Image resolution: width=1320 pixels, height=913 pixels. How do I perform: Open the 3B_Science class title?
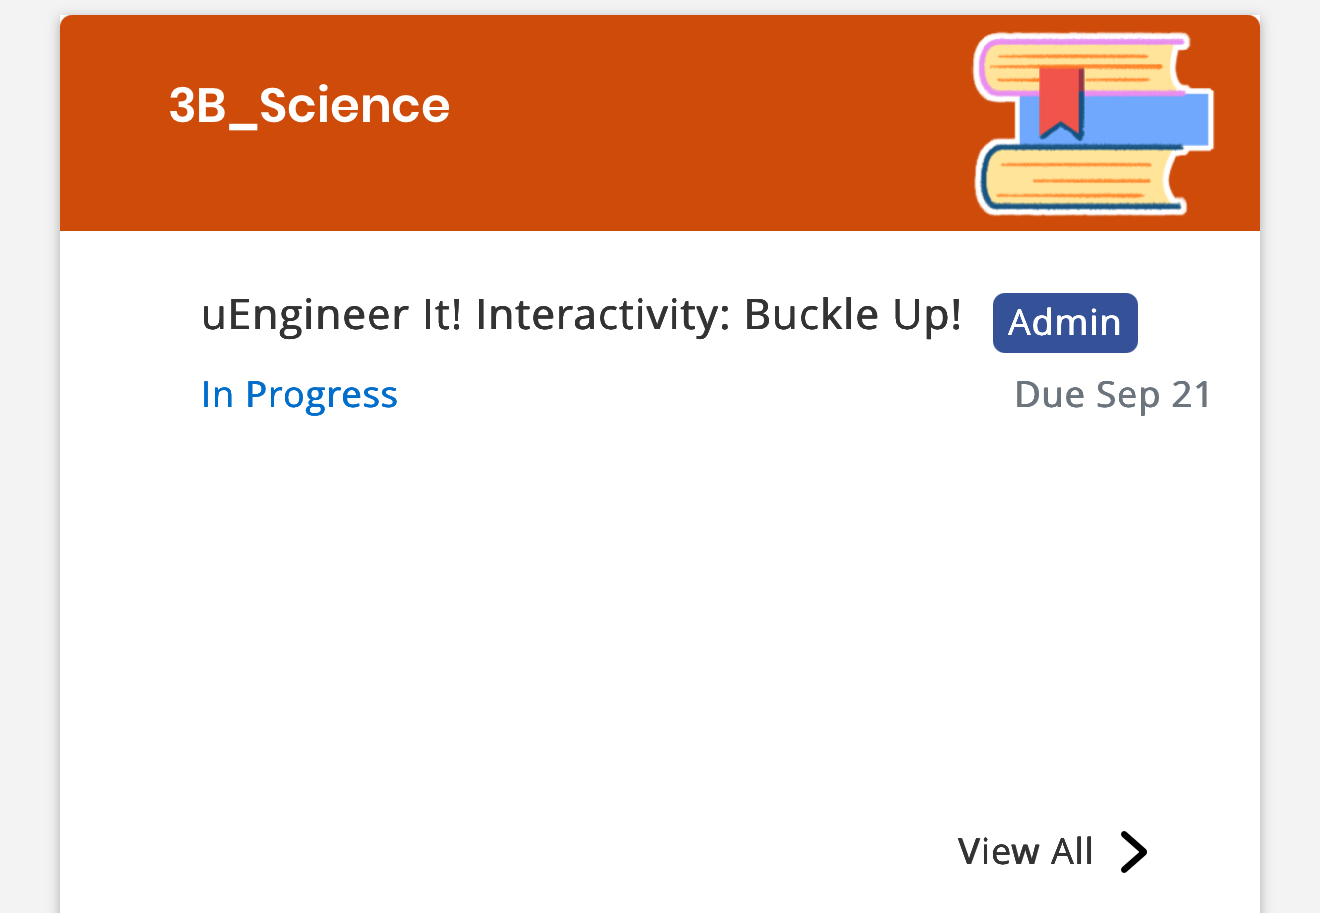[x=309, y=106]
